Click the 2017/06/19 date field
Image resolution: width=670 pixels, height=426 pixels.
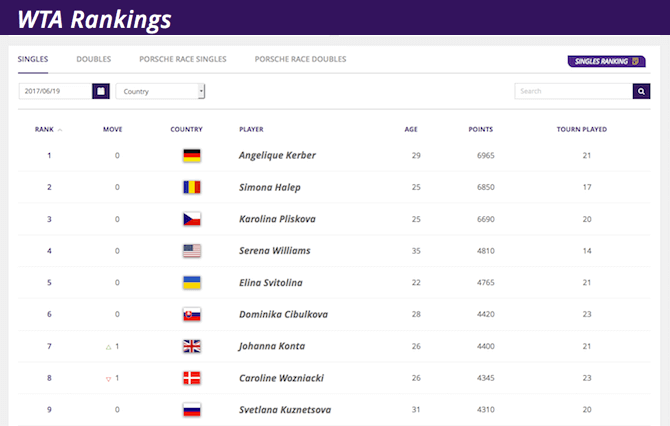tap(56, 91)
